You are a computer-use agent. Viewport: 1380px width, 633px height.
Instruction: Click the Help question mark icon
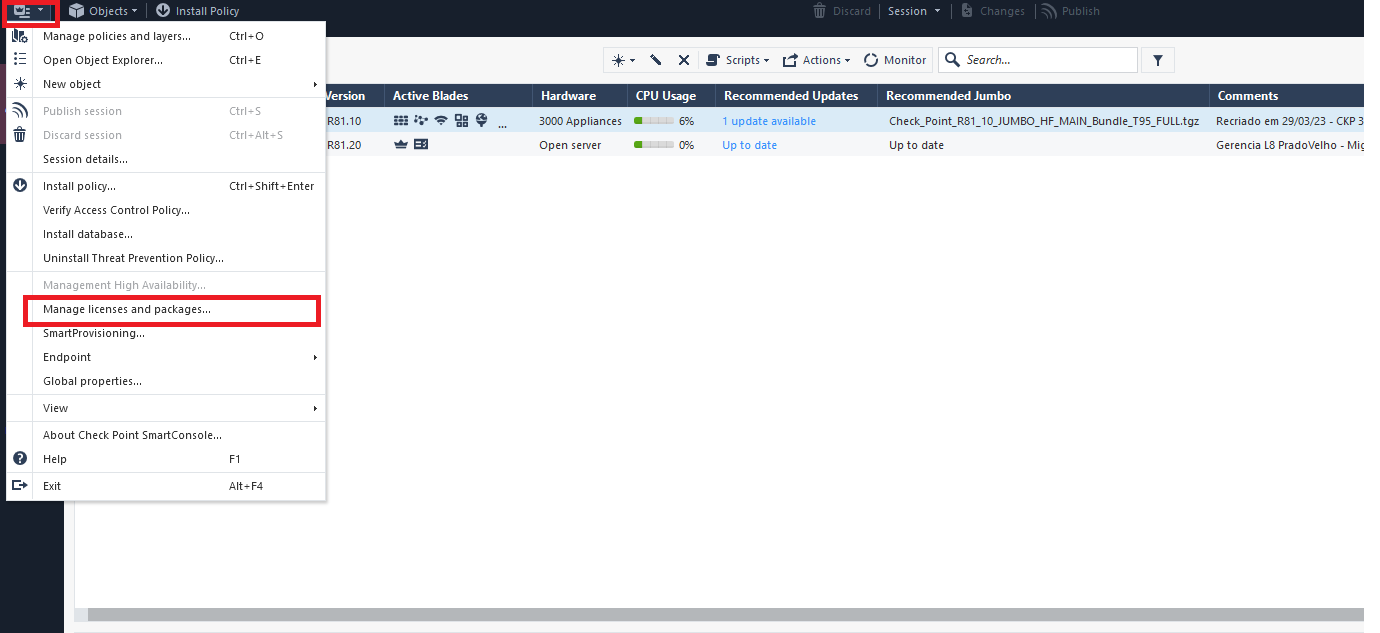pos(20,459)
